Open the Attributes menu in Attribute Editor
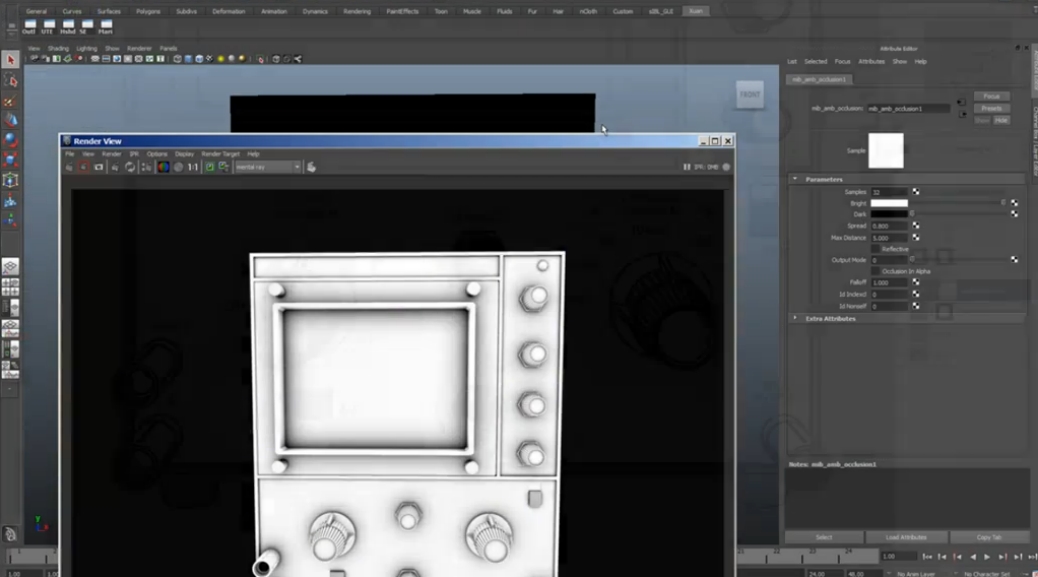The height and width of the screenshot is (577, 1038). 871,62
